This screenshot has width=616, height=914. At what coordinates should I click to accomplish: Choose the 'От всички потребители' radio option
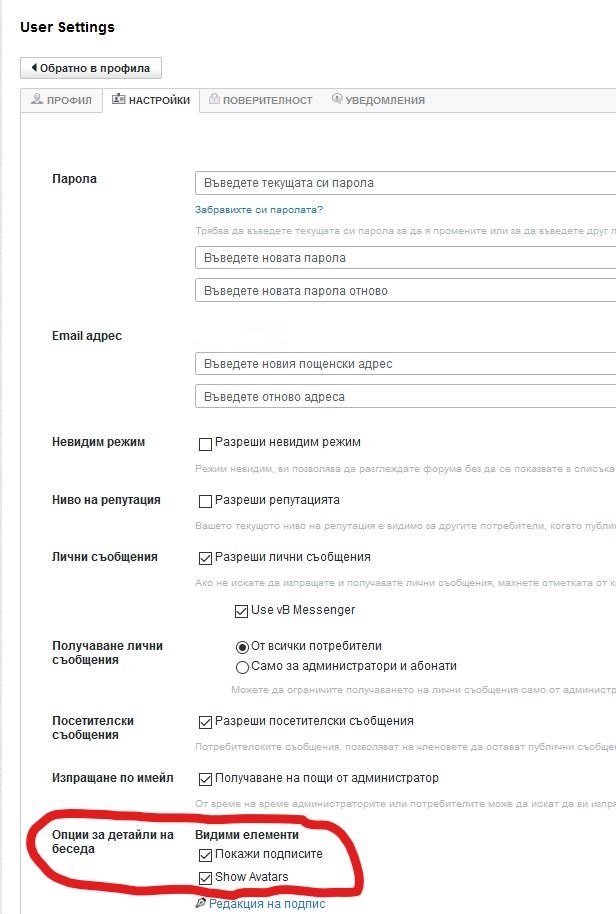(x=242, y=647)
